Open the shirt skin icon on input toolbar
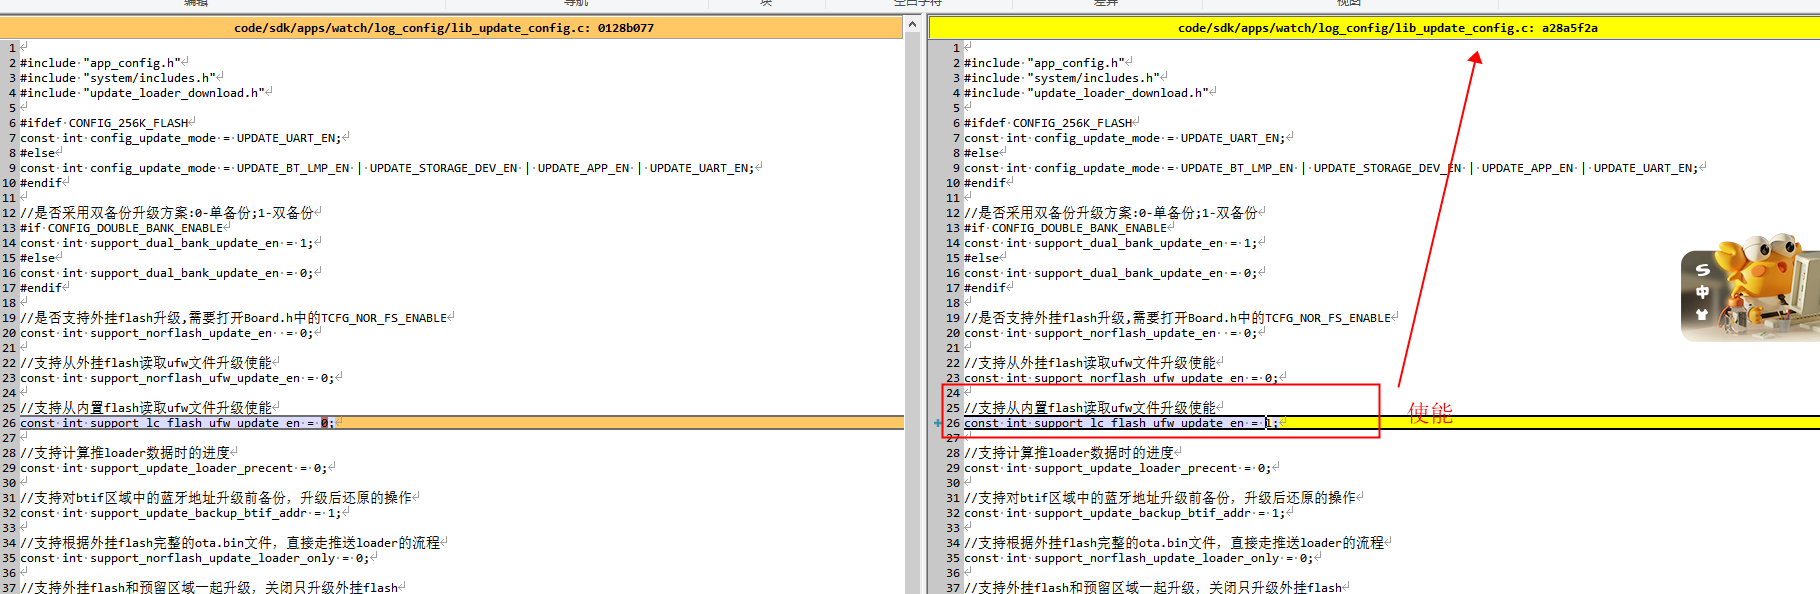The image size is (1820, 594). point(1702,314)
